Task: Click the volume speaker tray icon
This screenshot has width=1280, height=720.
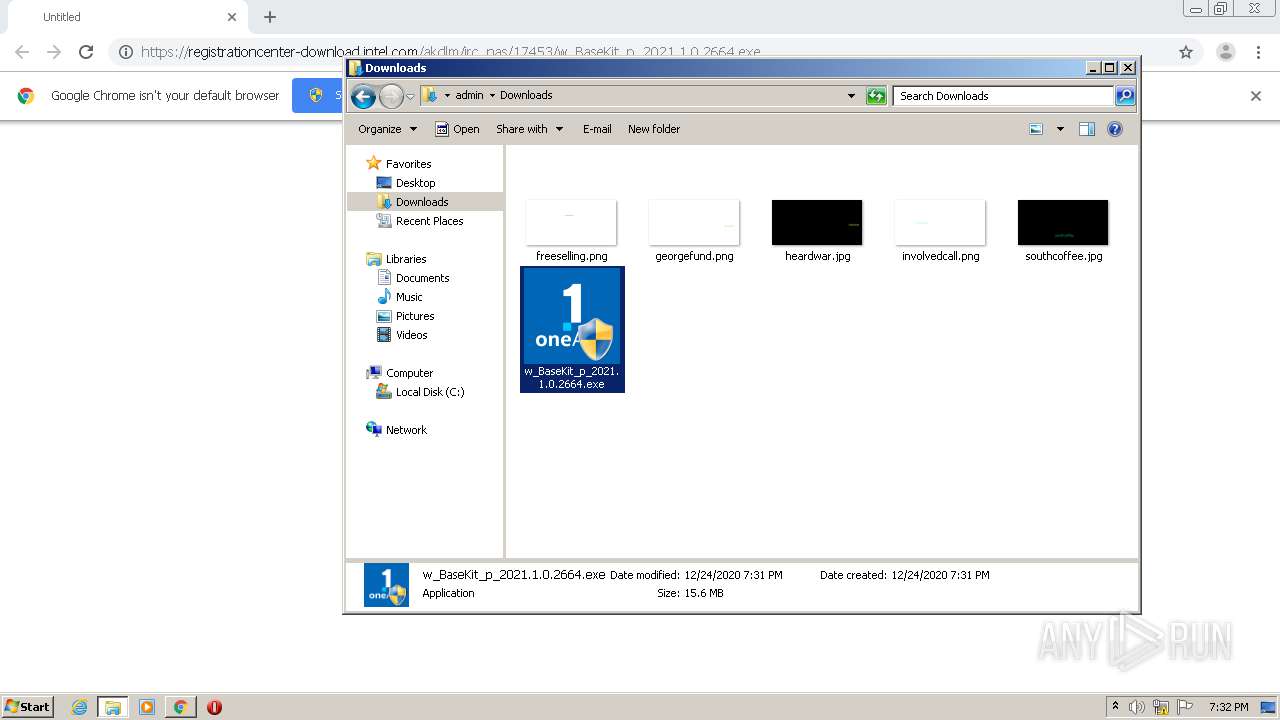Action: coord(1137,707)
